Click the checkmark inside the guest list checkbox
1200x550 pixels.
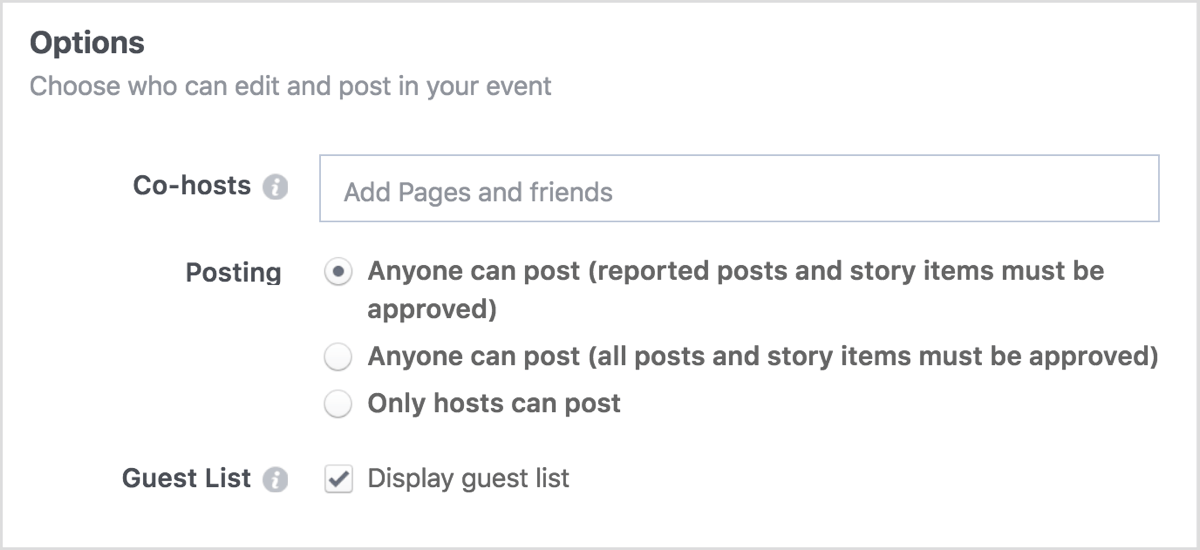339,480
